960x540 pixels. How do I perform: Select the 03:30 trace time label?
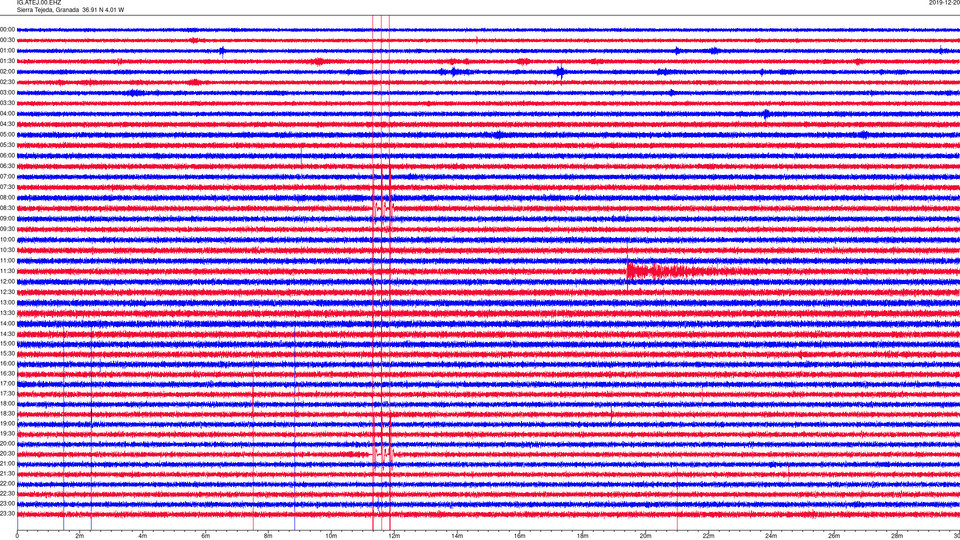8,103
